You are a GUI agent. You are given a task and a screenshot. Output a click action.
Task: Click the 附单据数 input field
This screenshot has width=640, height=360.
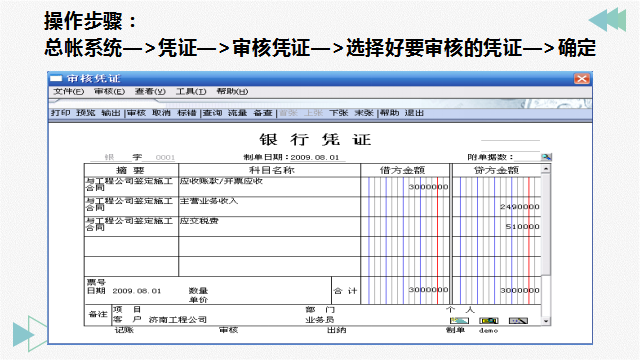(527, 157)
